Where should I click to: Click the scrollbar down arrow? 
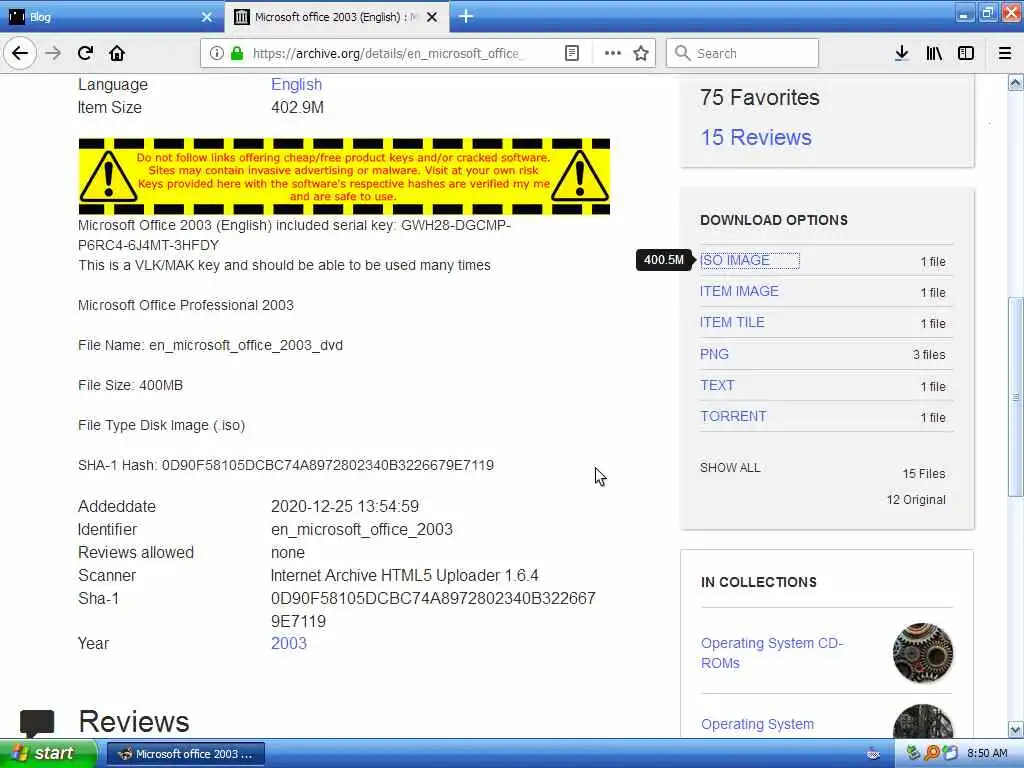(x=1015, y=729)
